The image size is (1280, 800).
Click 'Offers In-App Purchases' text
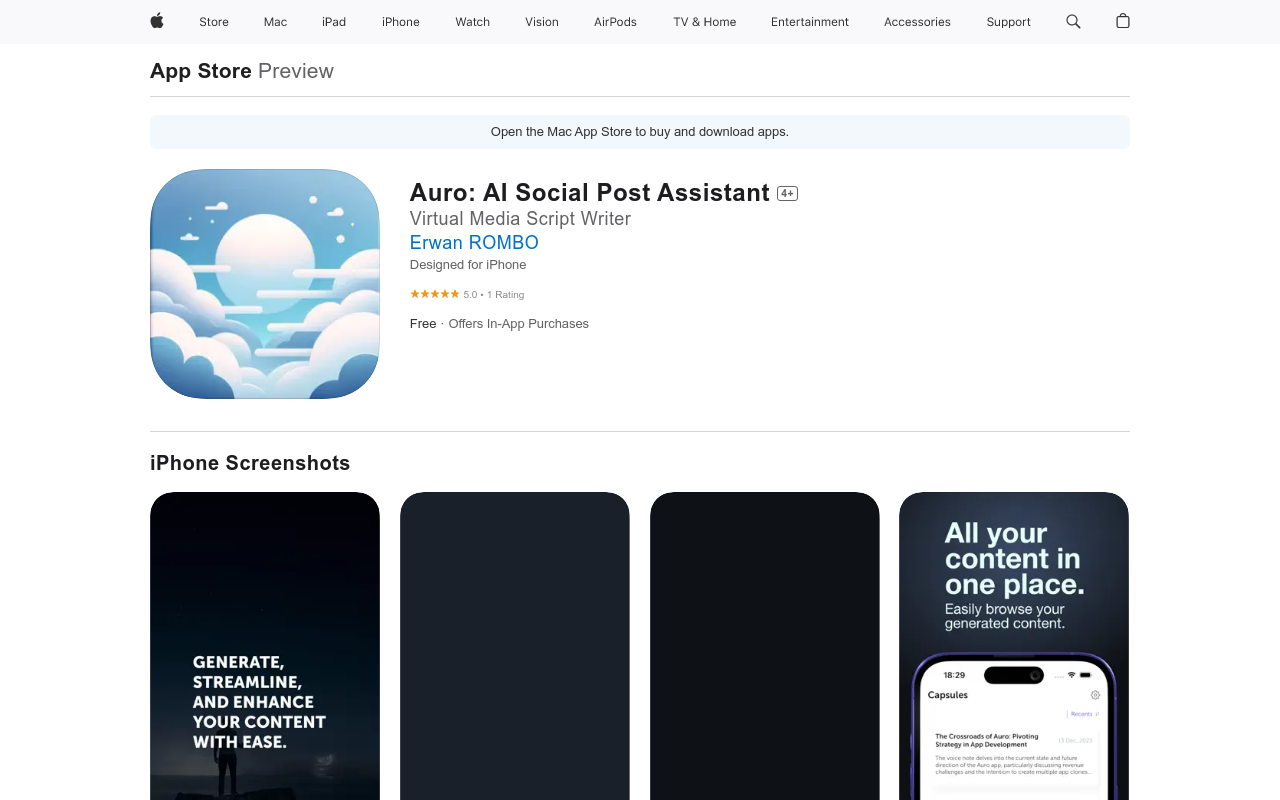click(x=518, y=324)
